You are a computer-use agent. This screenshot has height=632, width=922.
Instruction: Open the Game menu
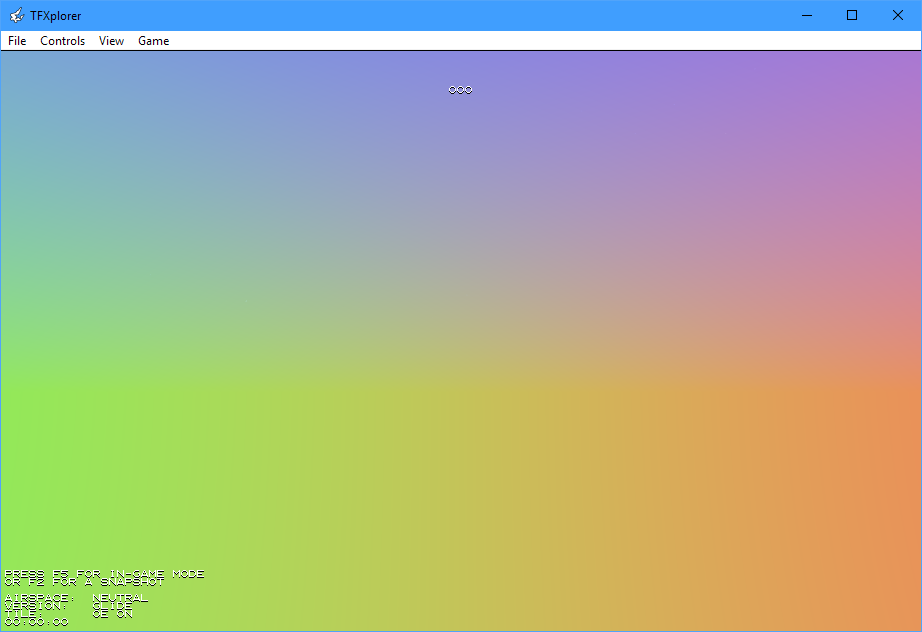(x=153, y=41)
